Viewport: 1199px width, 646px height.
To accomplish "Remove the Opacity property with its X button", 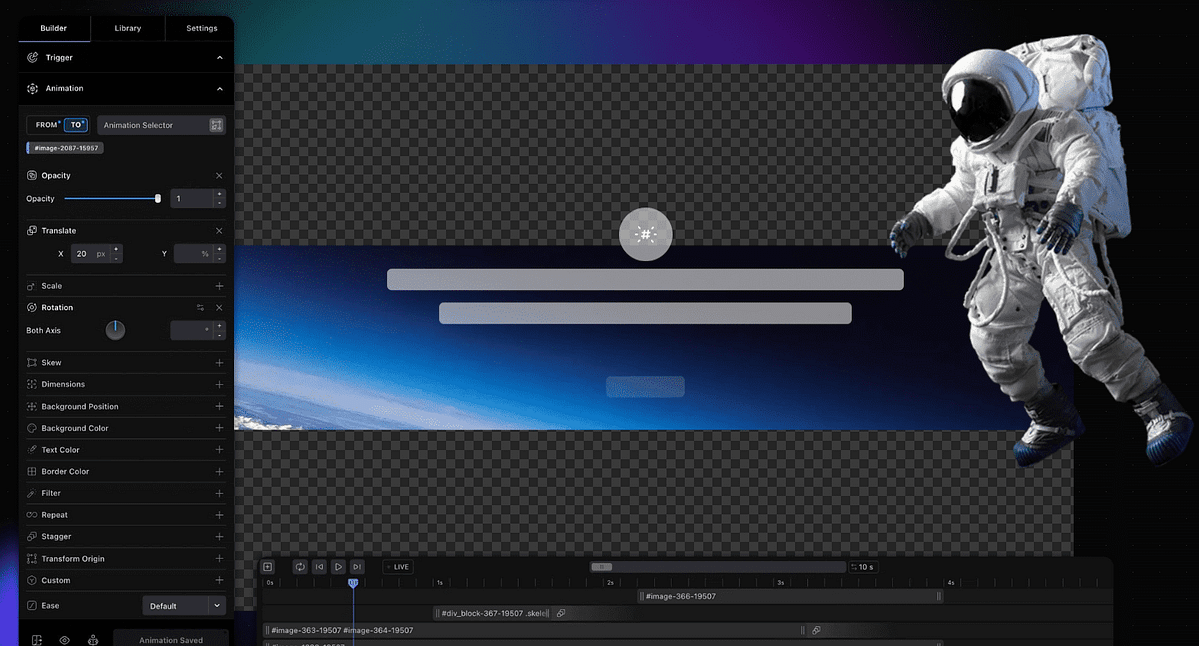I will [219, 175].
